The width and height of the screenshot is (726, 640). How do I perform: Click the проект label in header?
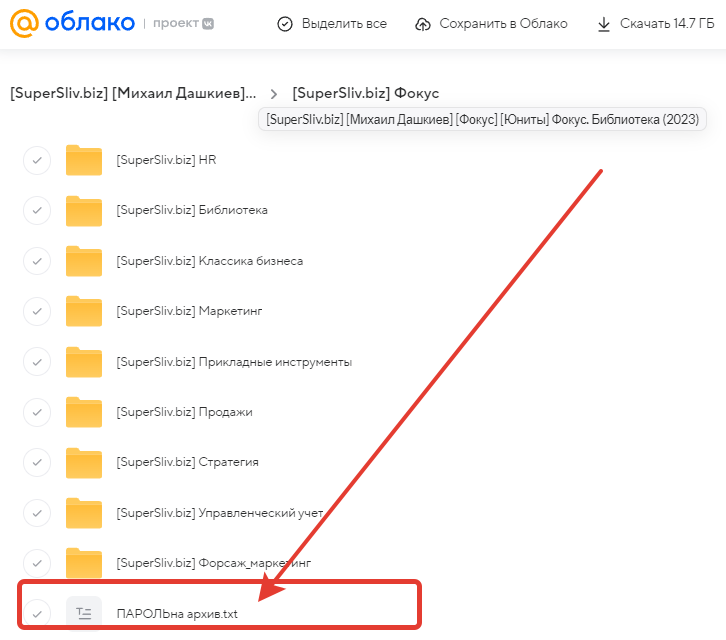[x=175, y=23]
